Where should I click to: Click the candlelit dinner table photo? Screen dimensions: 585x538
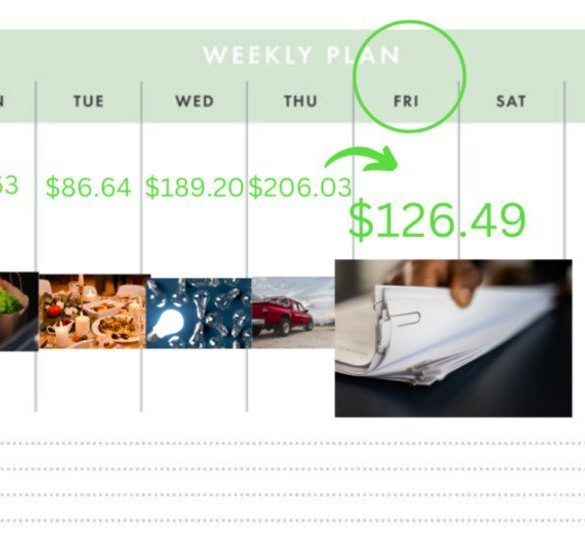click(94, 311)
